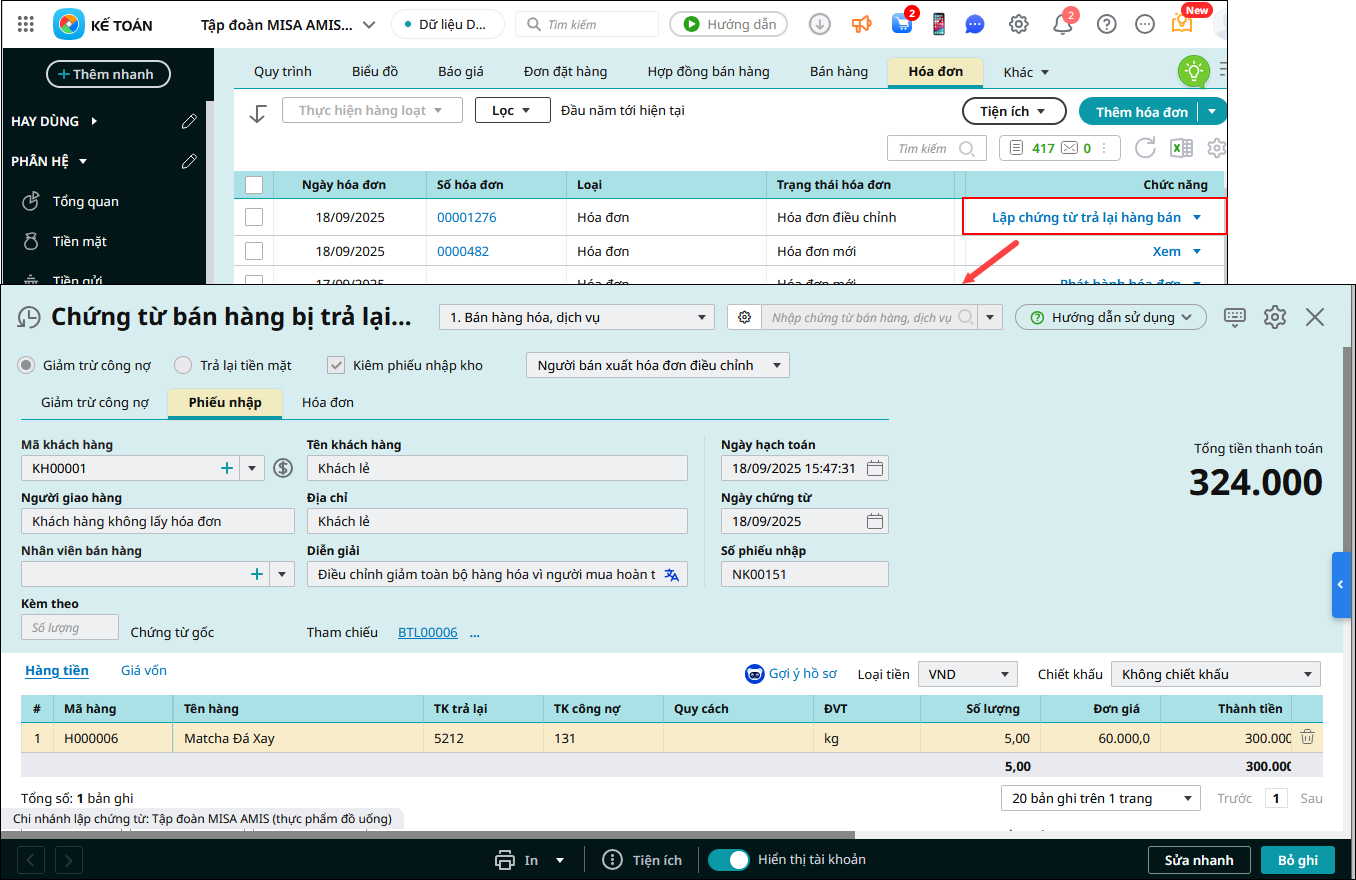Click the Số lượng attachment input field

(x=70, y=627)
